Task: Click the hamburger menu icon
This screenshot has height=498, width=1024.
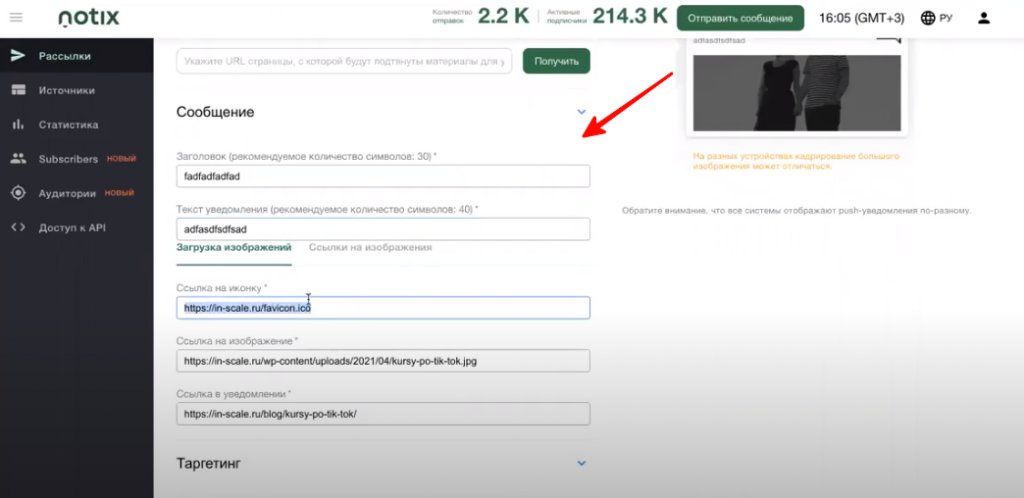Action: pos(16,18)
